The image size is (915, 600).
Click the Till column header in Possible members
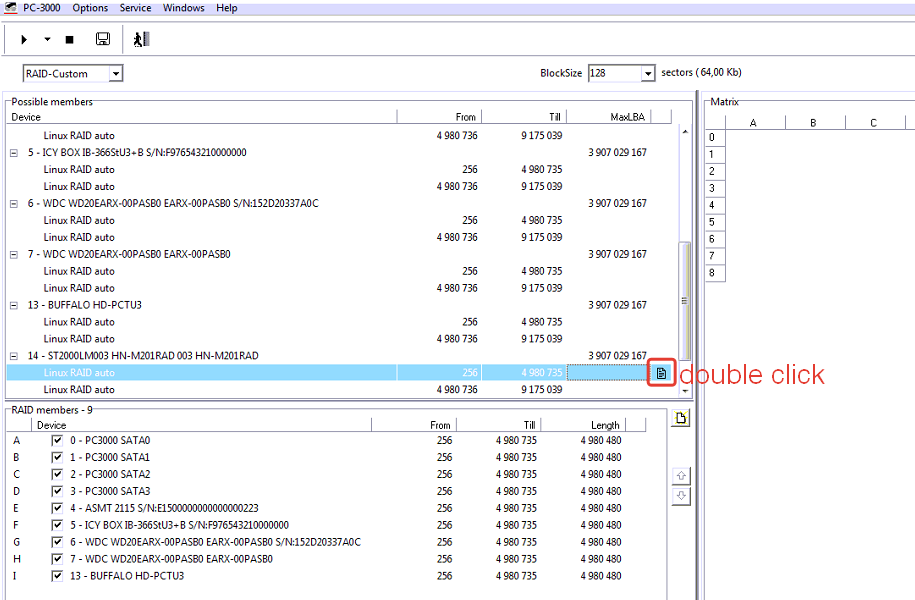[x=523, y=117]
